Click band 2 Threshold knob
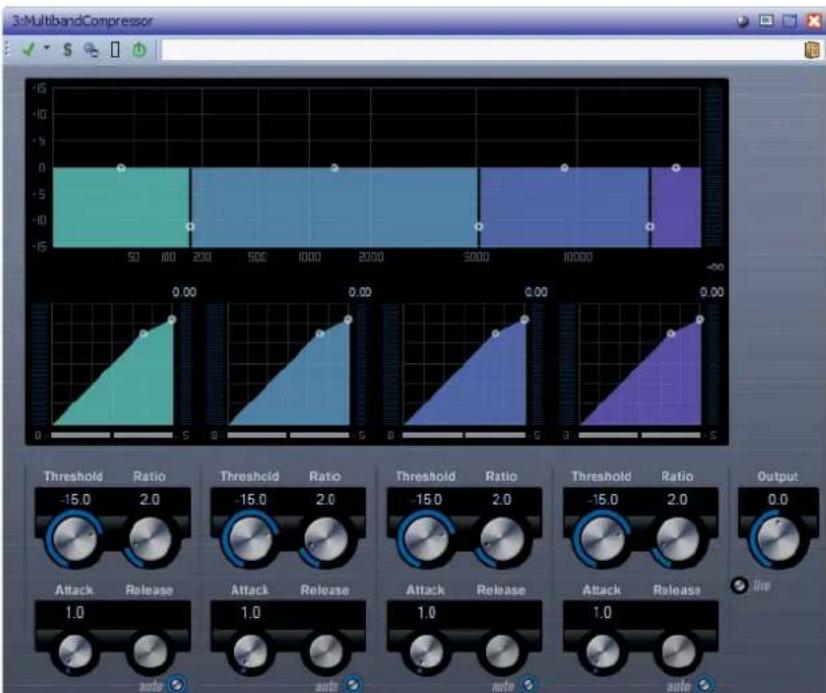 pos(251,539)
